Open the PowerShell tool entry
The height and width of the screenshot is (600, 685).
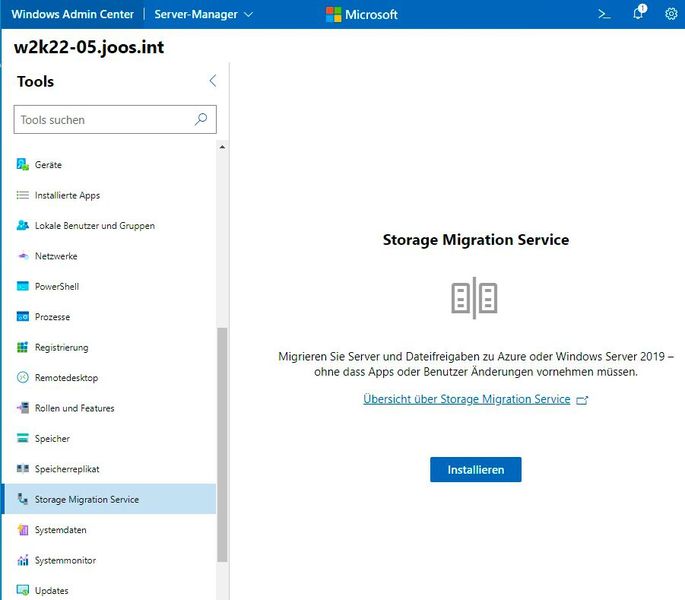(109, 286)
